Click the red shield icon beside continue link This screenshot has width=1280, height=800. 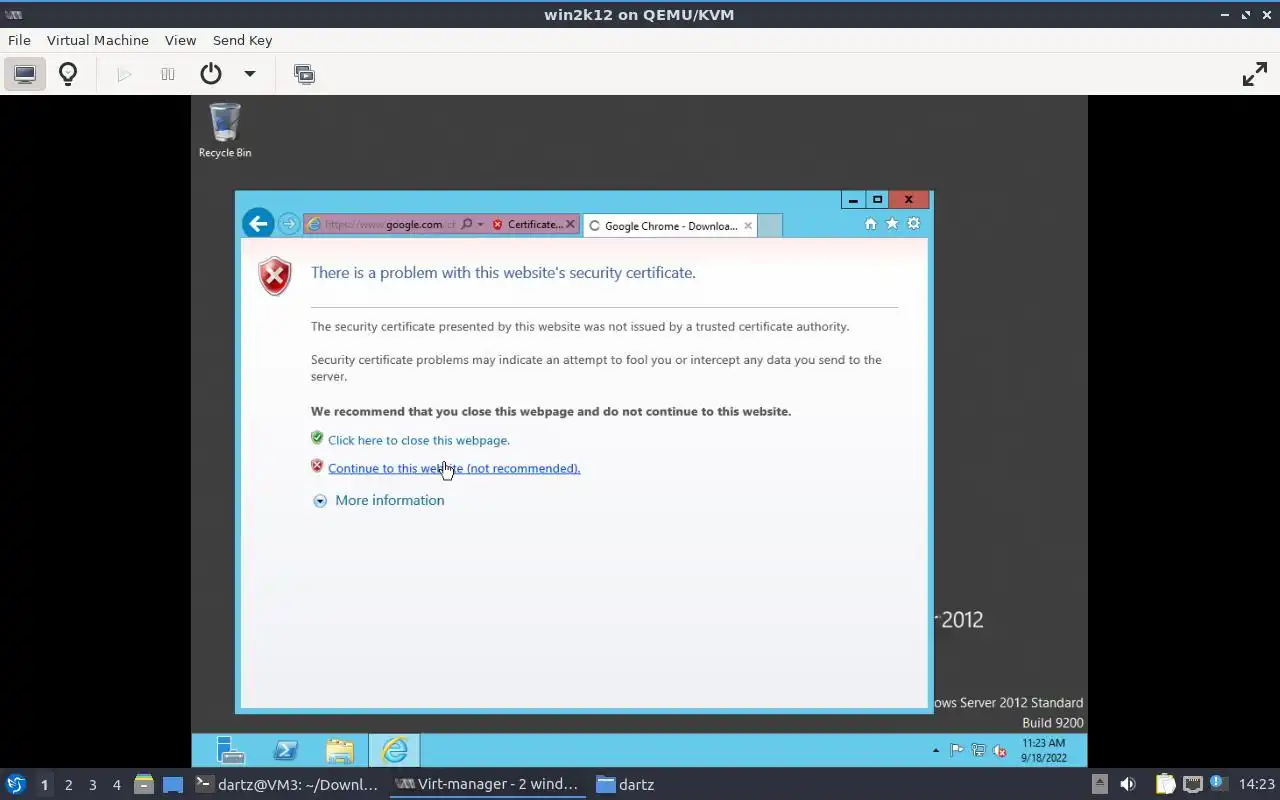(317, 466)
